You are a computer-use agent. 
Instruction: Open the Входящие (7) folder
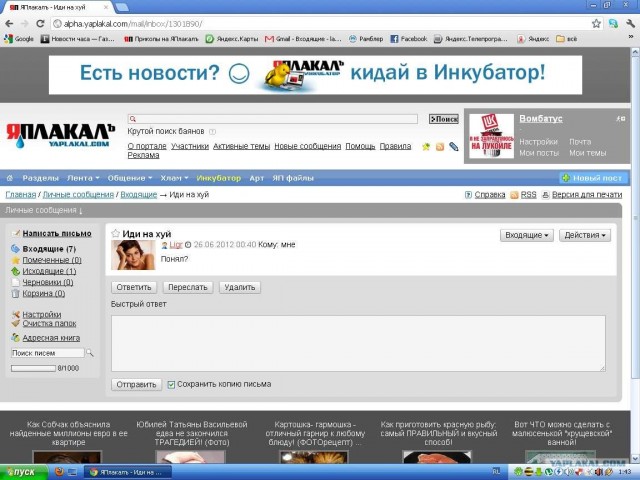pos(49,249)
